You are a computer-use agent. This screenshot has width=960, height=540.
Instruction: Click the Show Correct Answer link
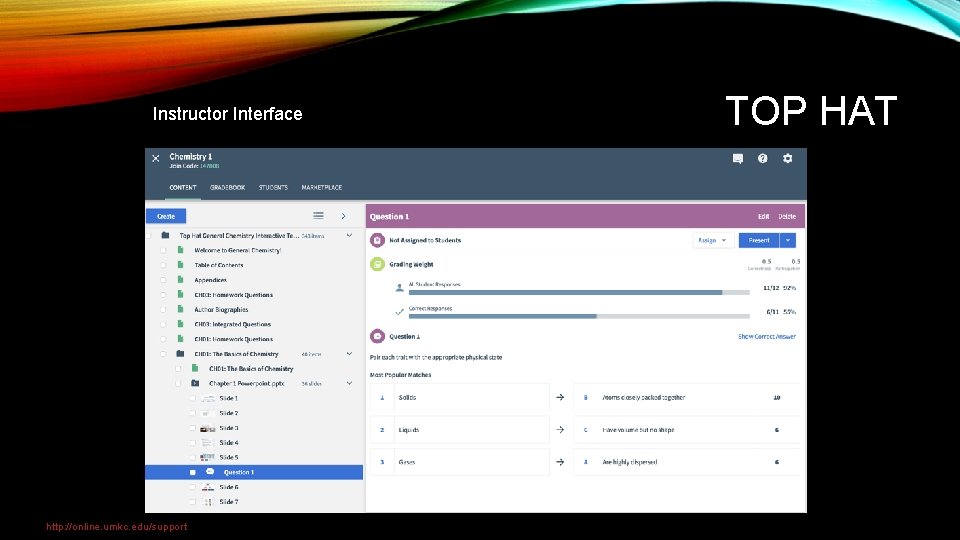coord(767,337)
